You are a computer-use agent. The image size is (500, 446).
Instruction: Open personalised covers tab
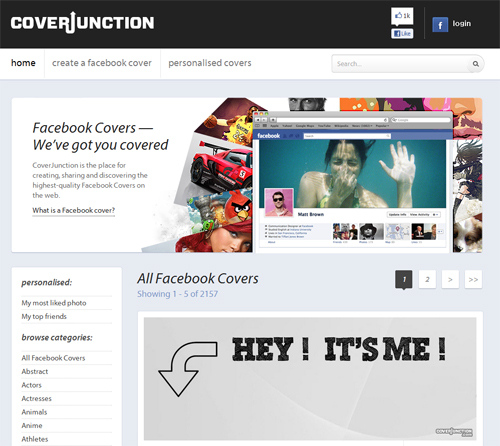pos(210,63)
